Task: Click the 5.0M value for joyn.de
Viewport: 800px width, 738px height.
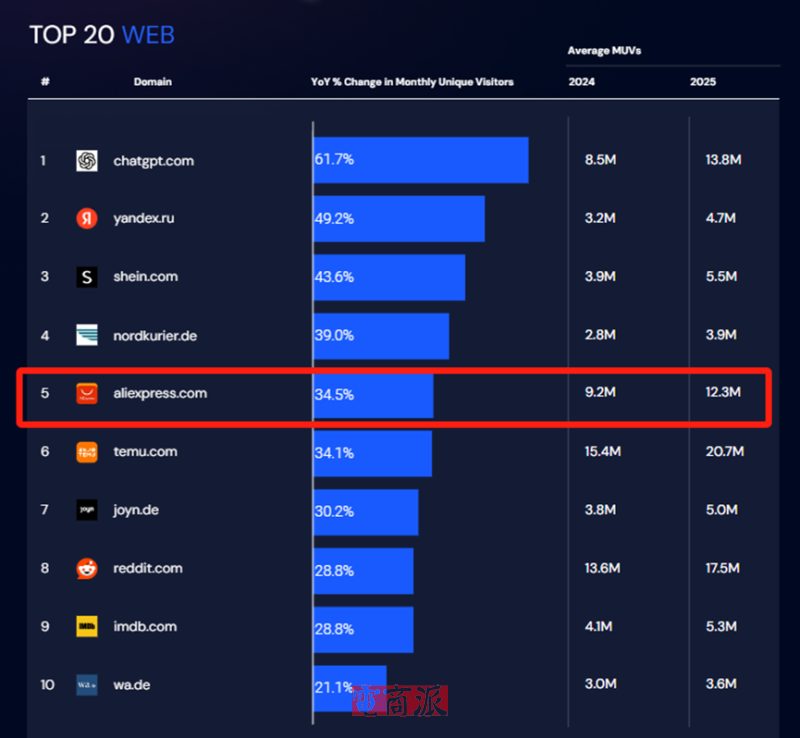Action: click(722, 509)
